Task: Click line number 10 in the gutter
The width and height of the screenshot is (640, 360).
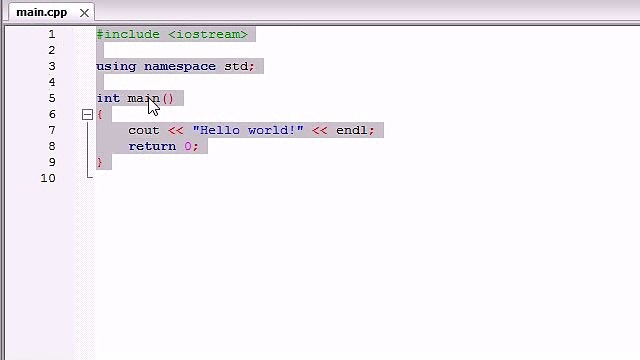Action: point(48,178)
